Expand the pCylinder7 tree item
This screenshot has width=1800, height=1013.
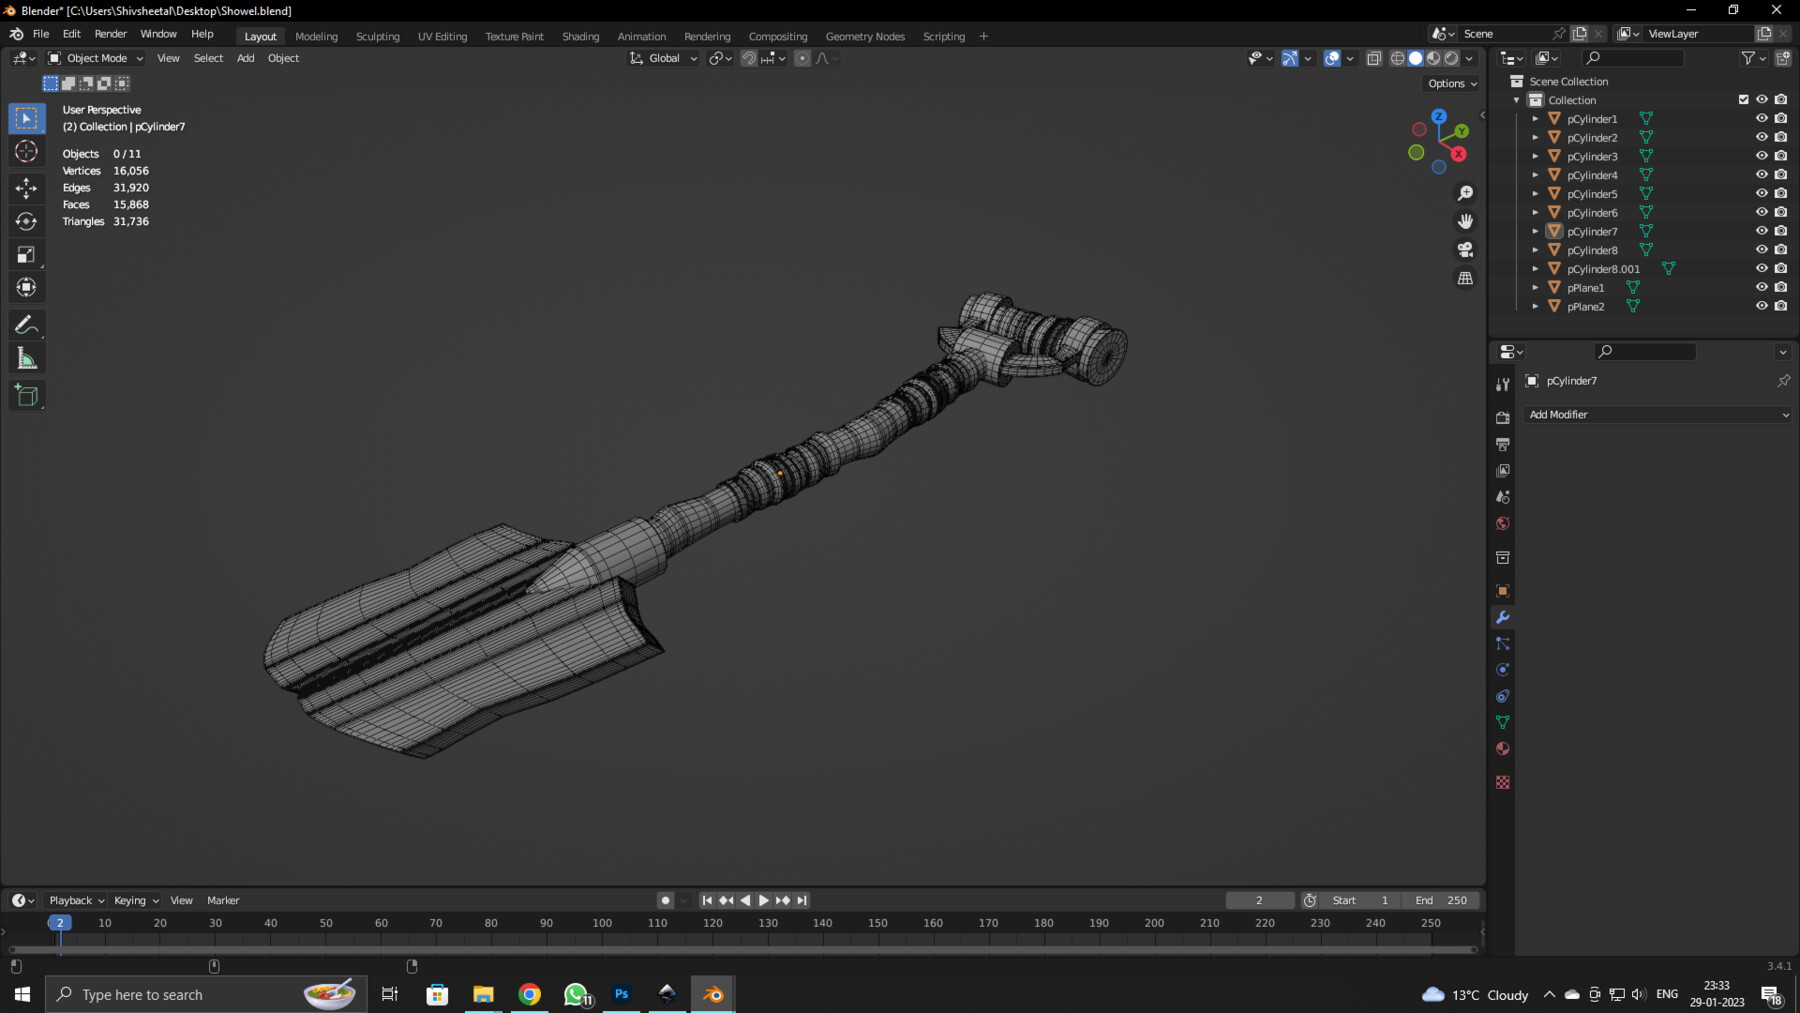(x=1535, y=231)
